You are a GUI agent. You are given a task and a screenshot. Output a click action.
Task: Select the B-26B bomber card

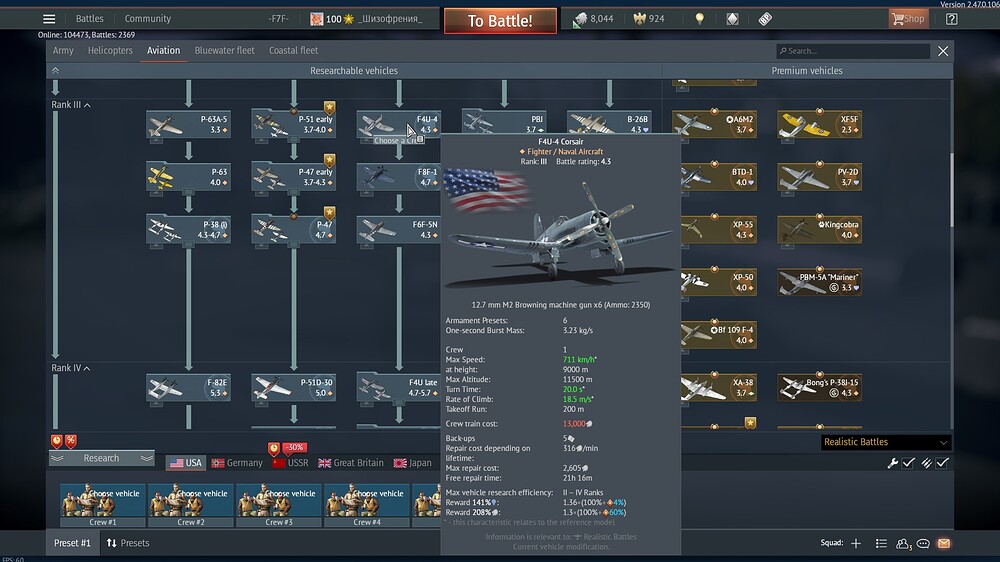609,122
